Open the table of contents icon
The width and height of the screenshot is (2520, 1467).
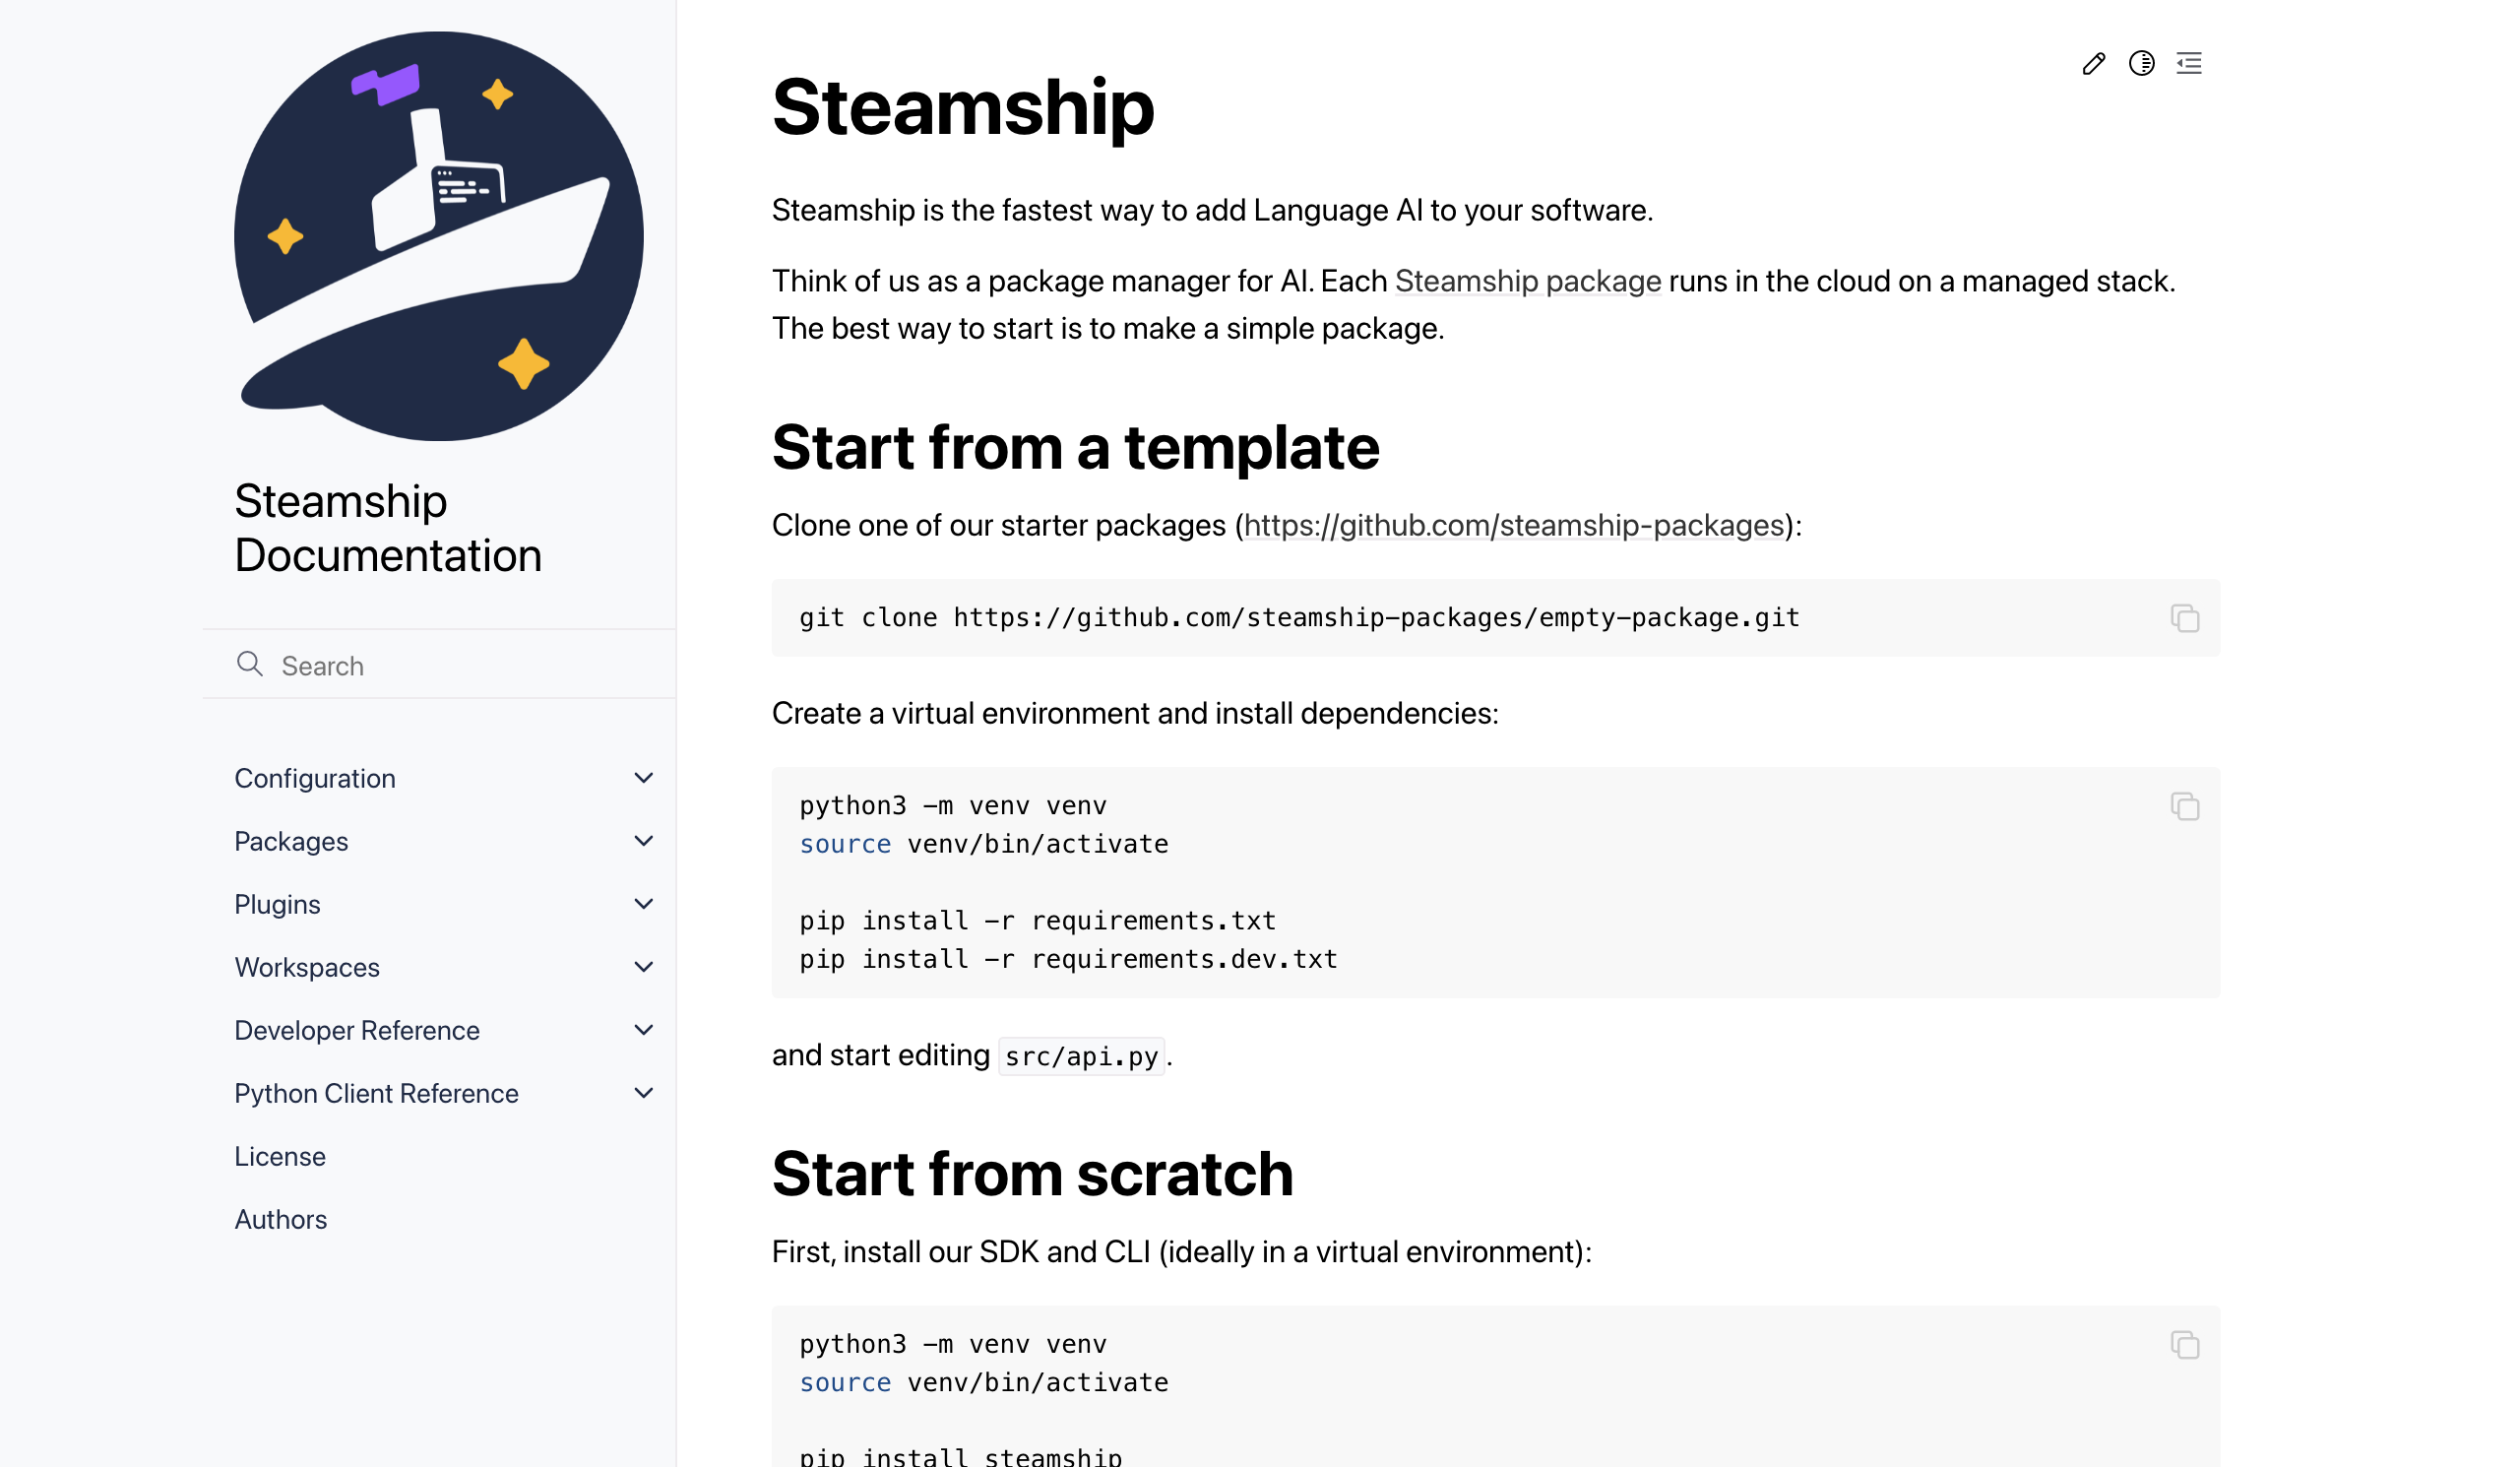pyautogui.click(x=2188, y=63)
